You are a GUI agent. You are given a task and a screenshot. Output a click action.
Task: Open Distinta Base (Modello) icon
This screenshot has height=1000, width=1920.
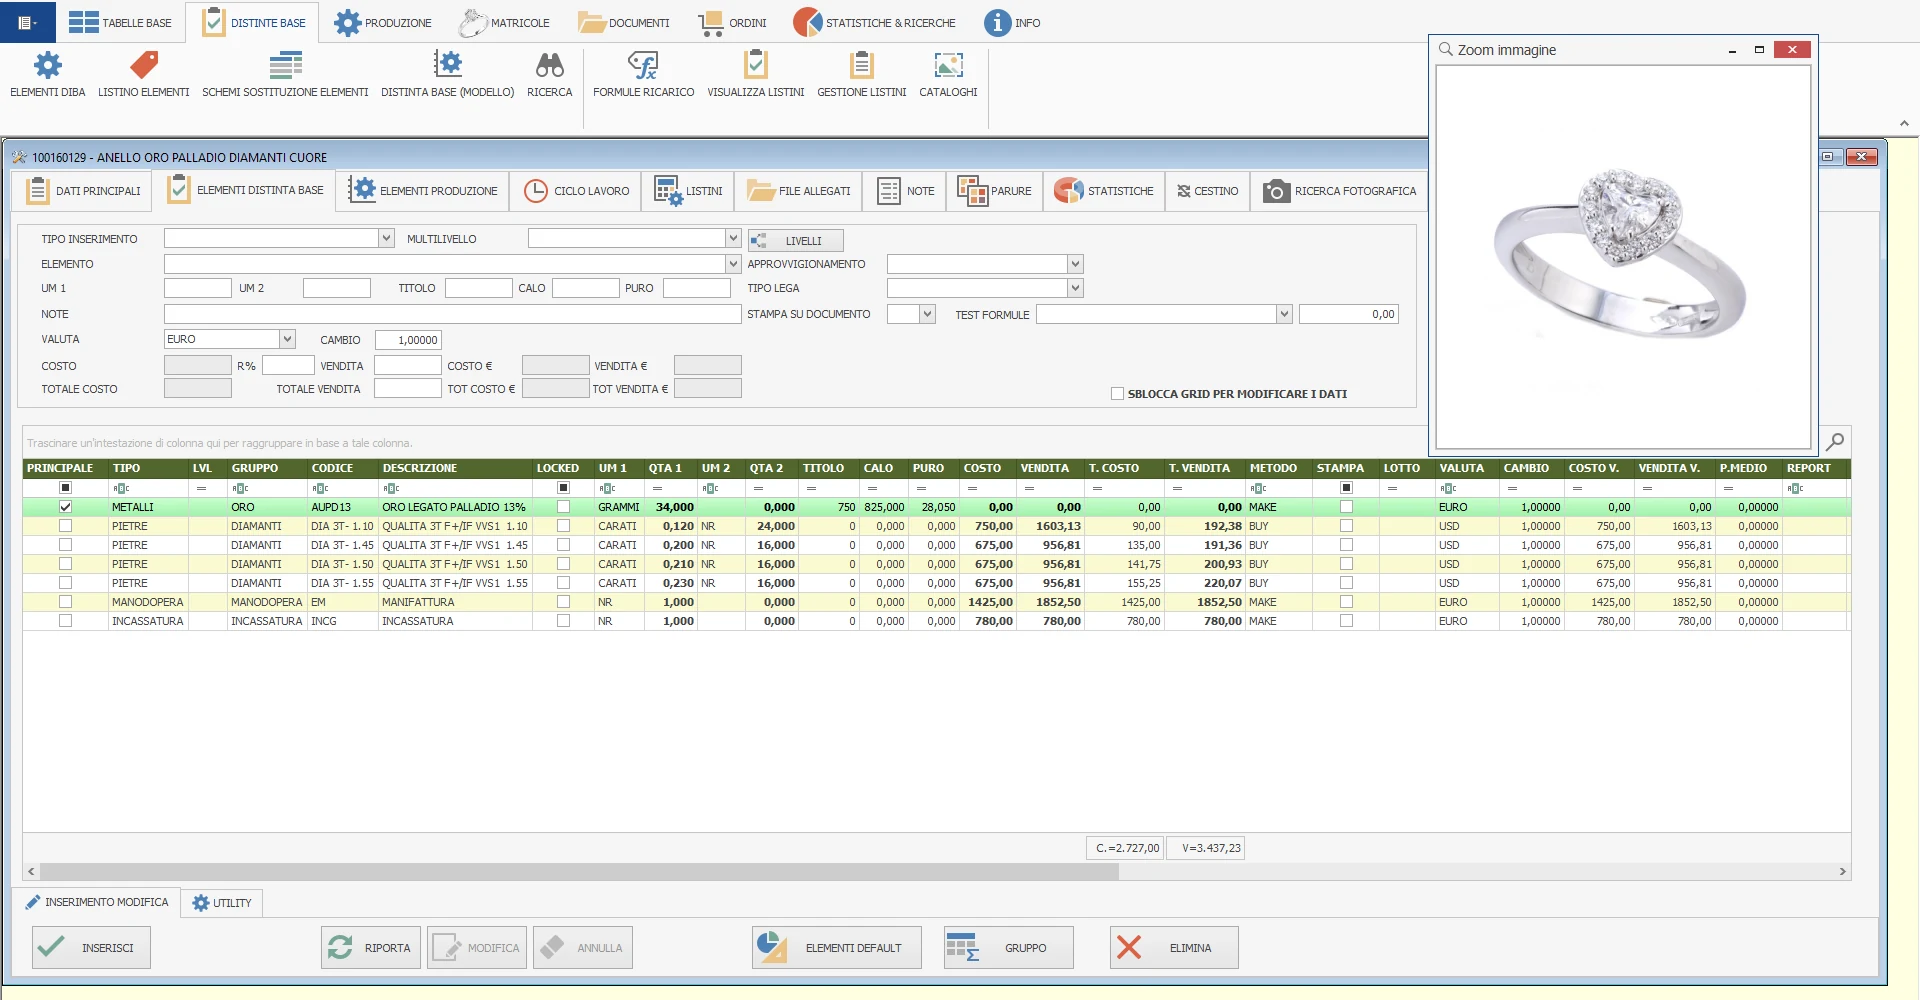(447, 66)
